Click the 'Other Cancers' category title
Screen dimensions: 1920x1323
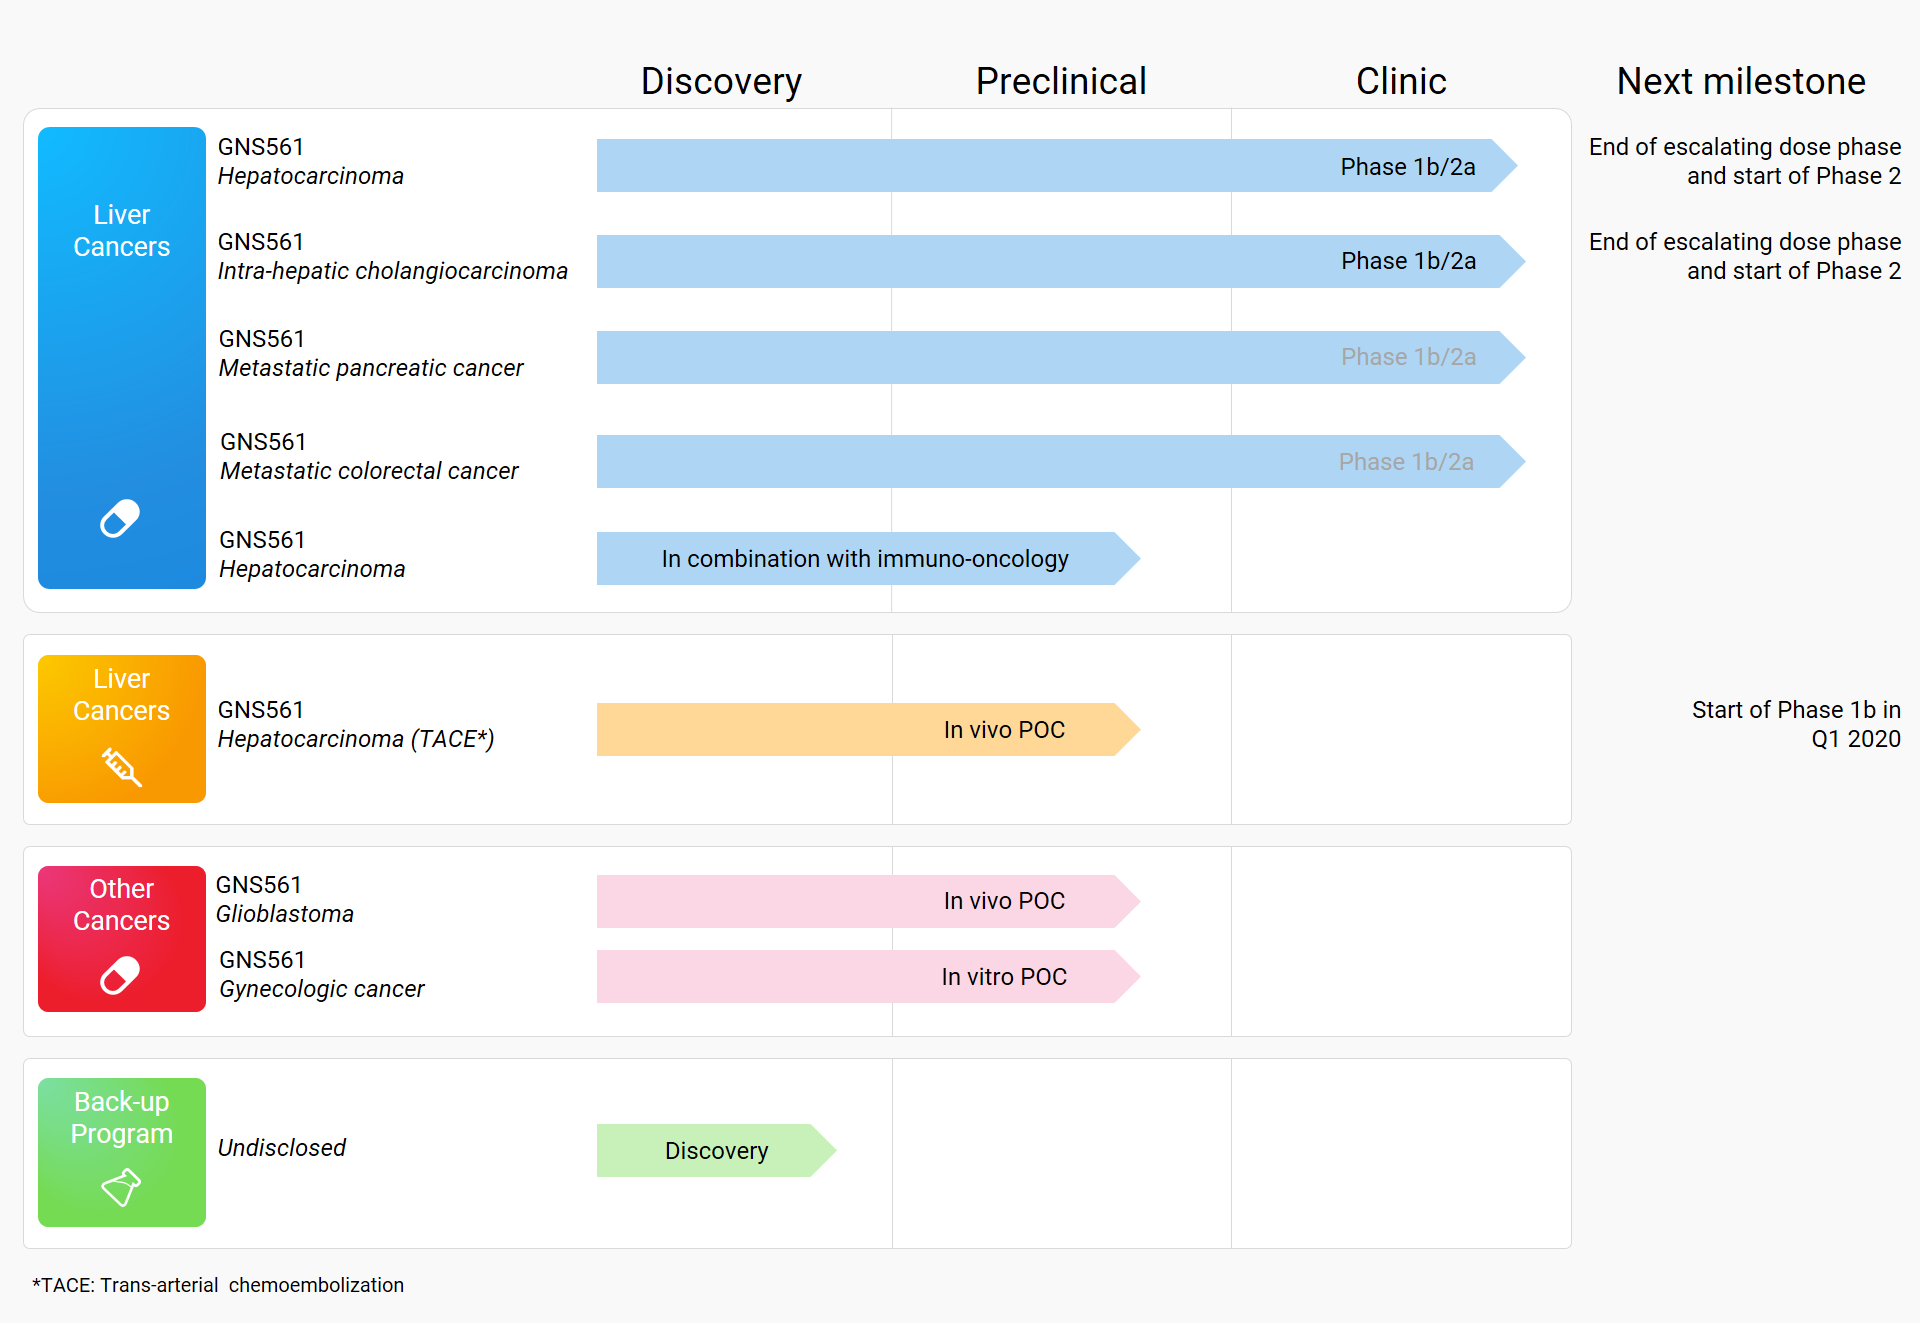(x=122, y=904)
